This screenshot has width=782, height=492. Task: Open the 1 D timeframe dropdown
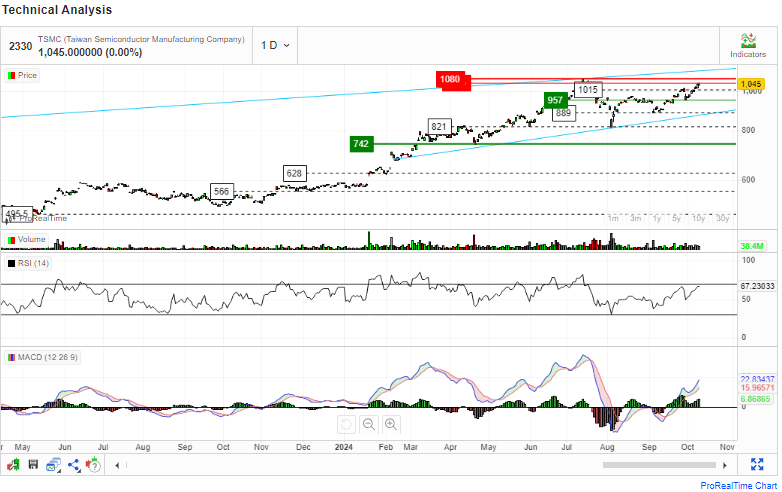coord(275,45)
